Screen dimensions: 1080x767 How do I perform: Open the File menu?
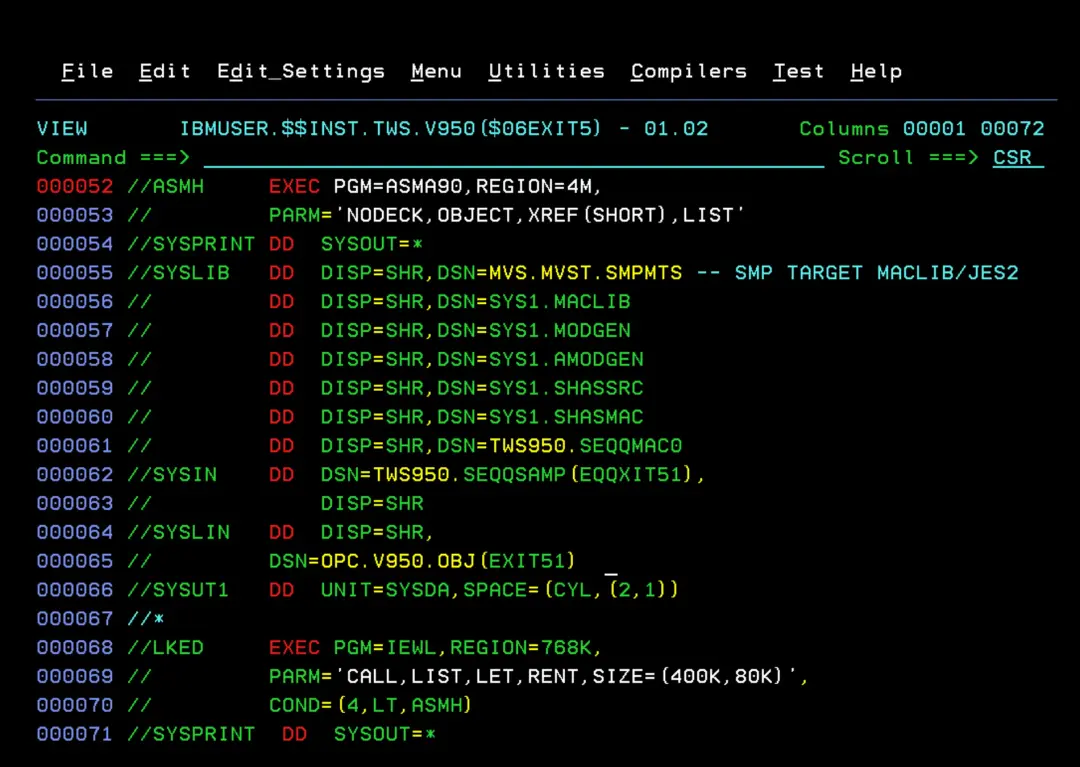click(x=87, y=71)
